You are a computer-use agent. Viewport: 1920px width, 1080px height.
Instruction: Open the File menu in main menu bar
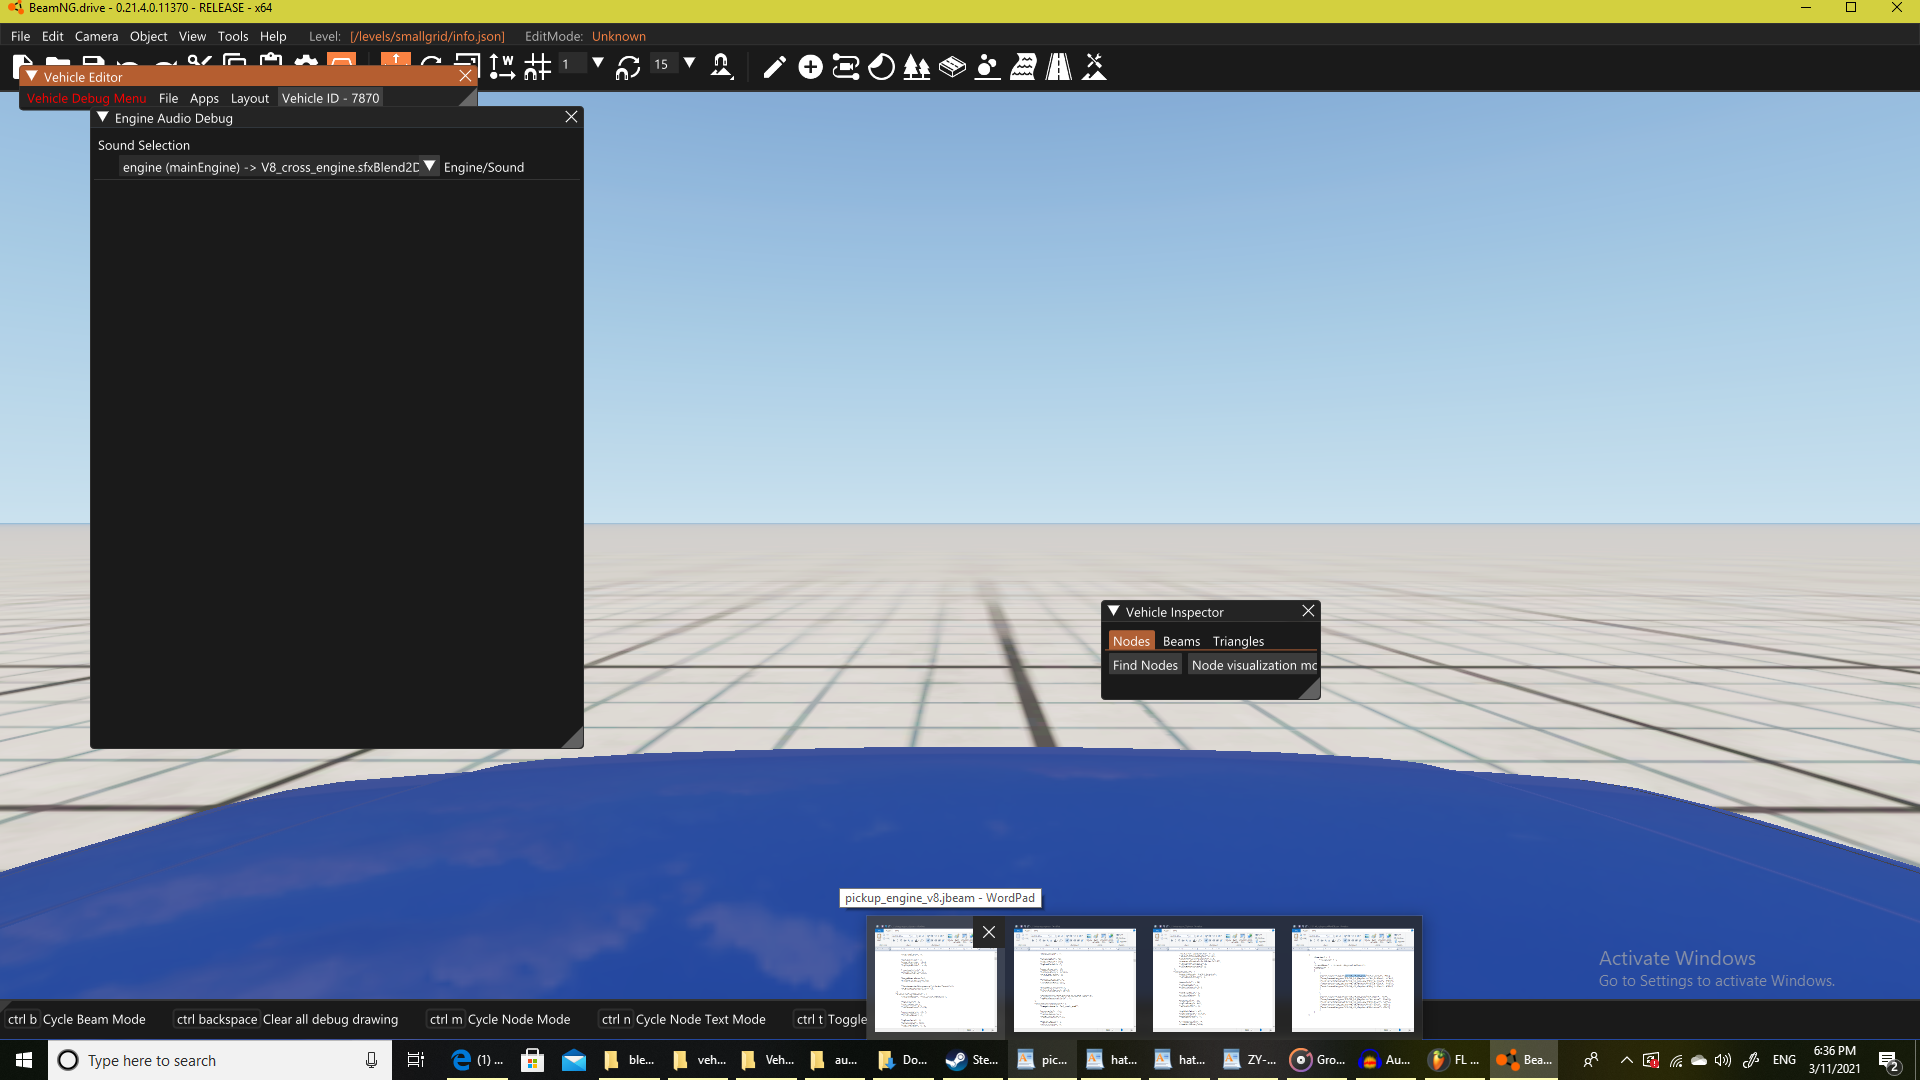[x=20, y=36]
